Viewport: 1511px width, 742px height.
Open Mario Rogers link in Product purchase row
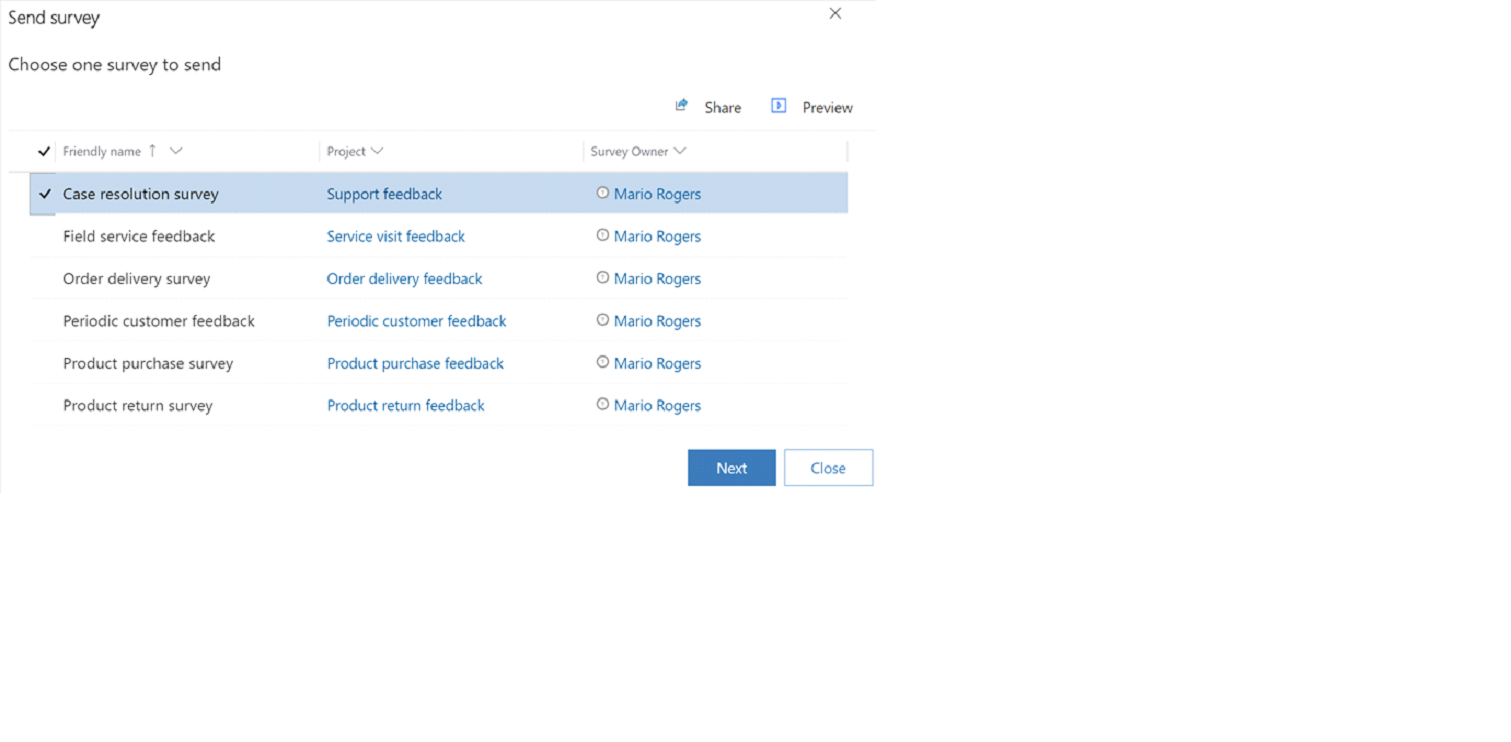(x=657, y=363)
